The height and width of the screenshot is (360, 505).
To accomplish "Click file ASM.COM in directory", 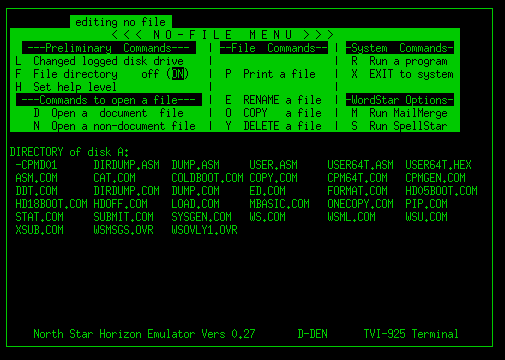I will pyautogui.click(x=36, y=178).
